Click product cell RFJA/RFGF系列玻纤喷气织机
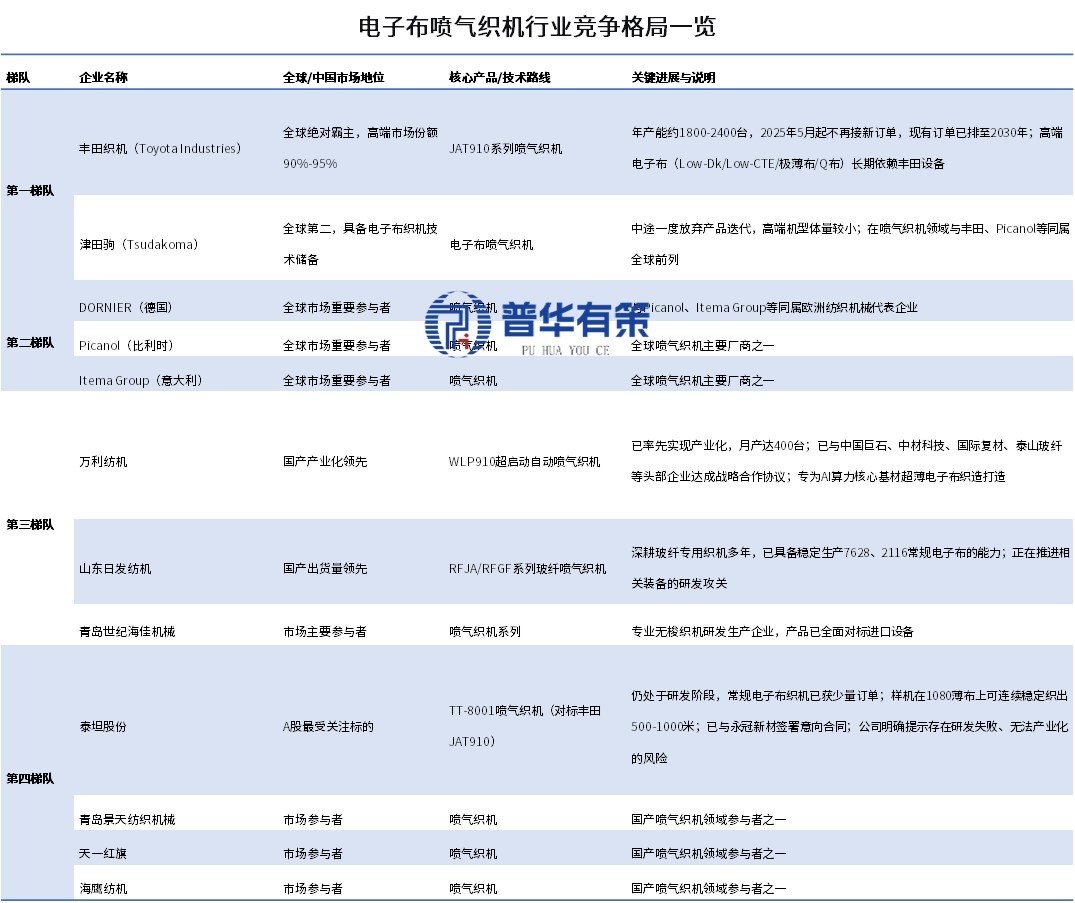The image size is (1075, 903). pyautogui.click(x=528, y=569)
